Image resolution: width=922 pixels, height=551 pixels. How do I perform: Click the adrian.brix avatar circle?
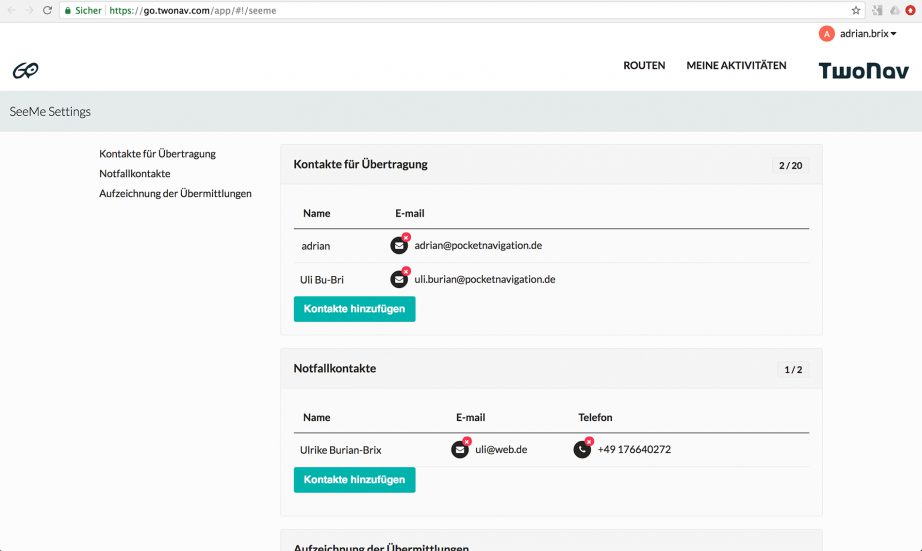[826, 34]
